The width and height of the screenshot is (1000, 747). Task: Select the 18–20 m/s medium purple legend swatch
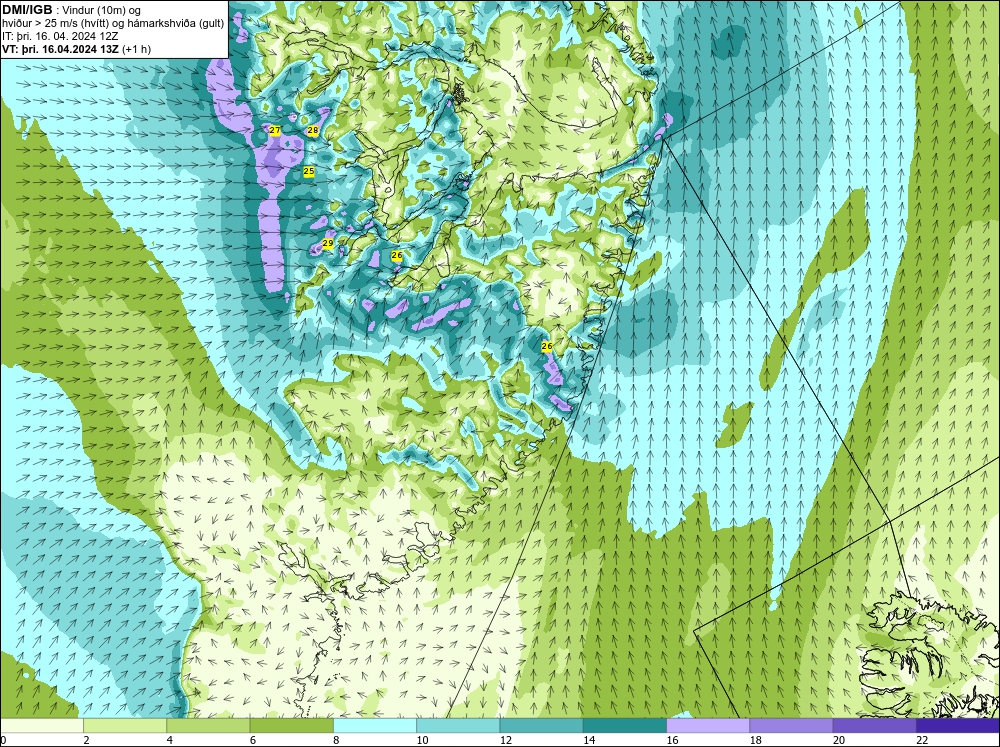[791, 726]
